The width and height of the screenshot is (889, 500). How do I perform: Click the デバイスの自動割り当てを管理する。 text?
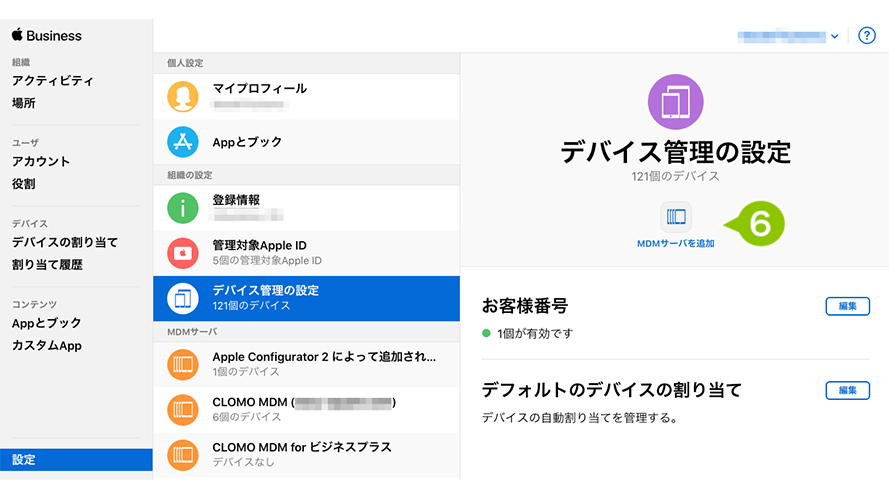(x=579, y=418)
